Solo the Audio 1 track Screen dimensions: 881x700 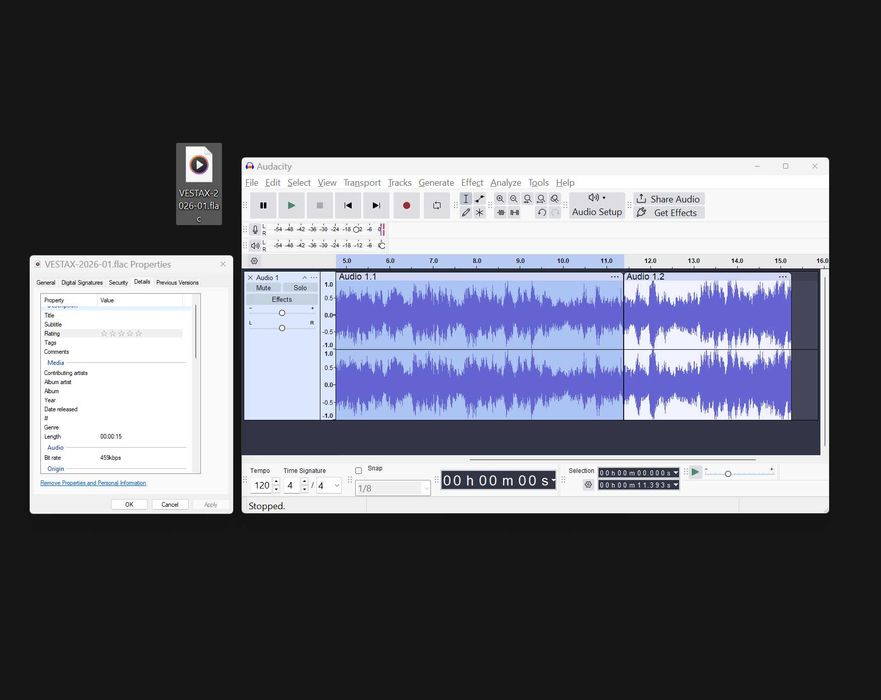tap(300, 288)
